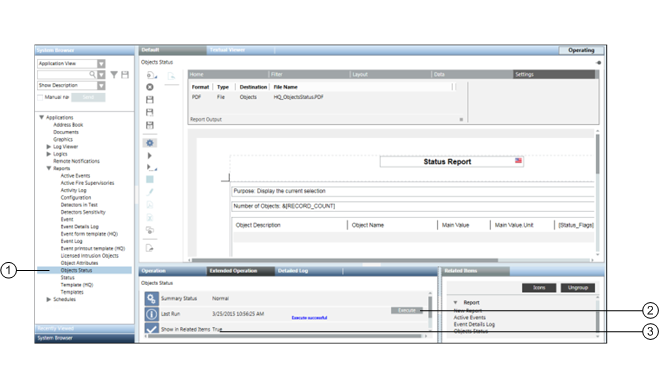This screenshot has height=389, width=659.
Task: Click the stop circle icon in report toolbar
Action: 150,87
